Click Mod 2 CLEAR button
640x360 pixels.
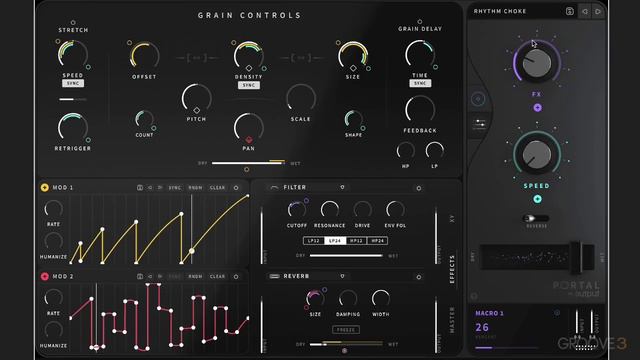tap(217, 276)
